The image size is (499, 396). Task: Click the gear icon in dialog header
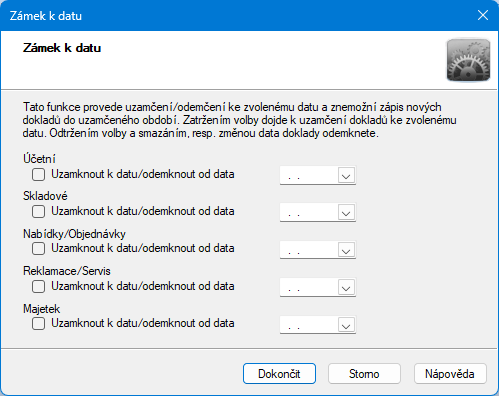[x=468, y=60]
